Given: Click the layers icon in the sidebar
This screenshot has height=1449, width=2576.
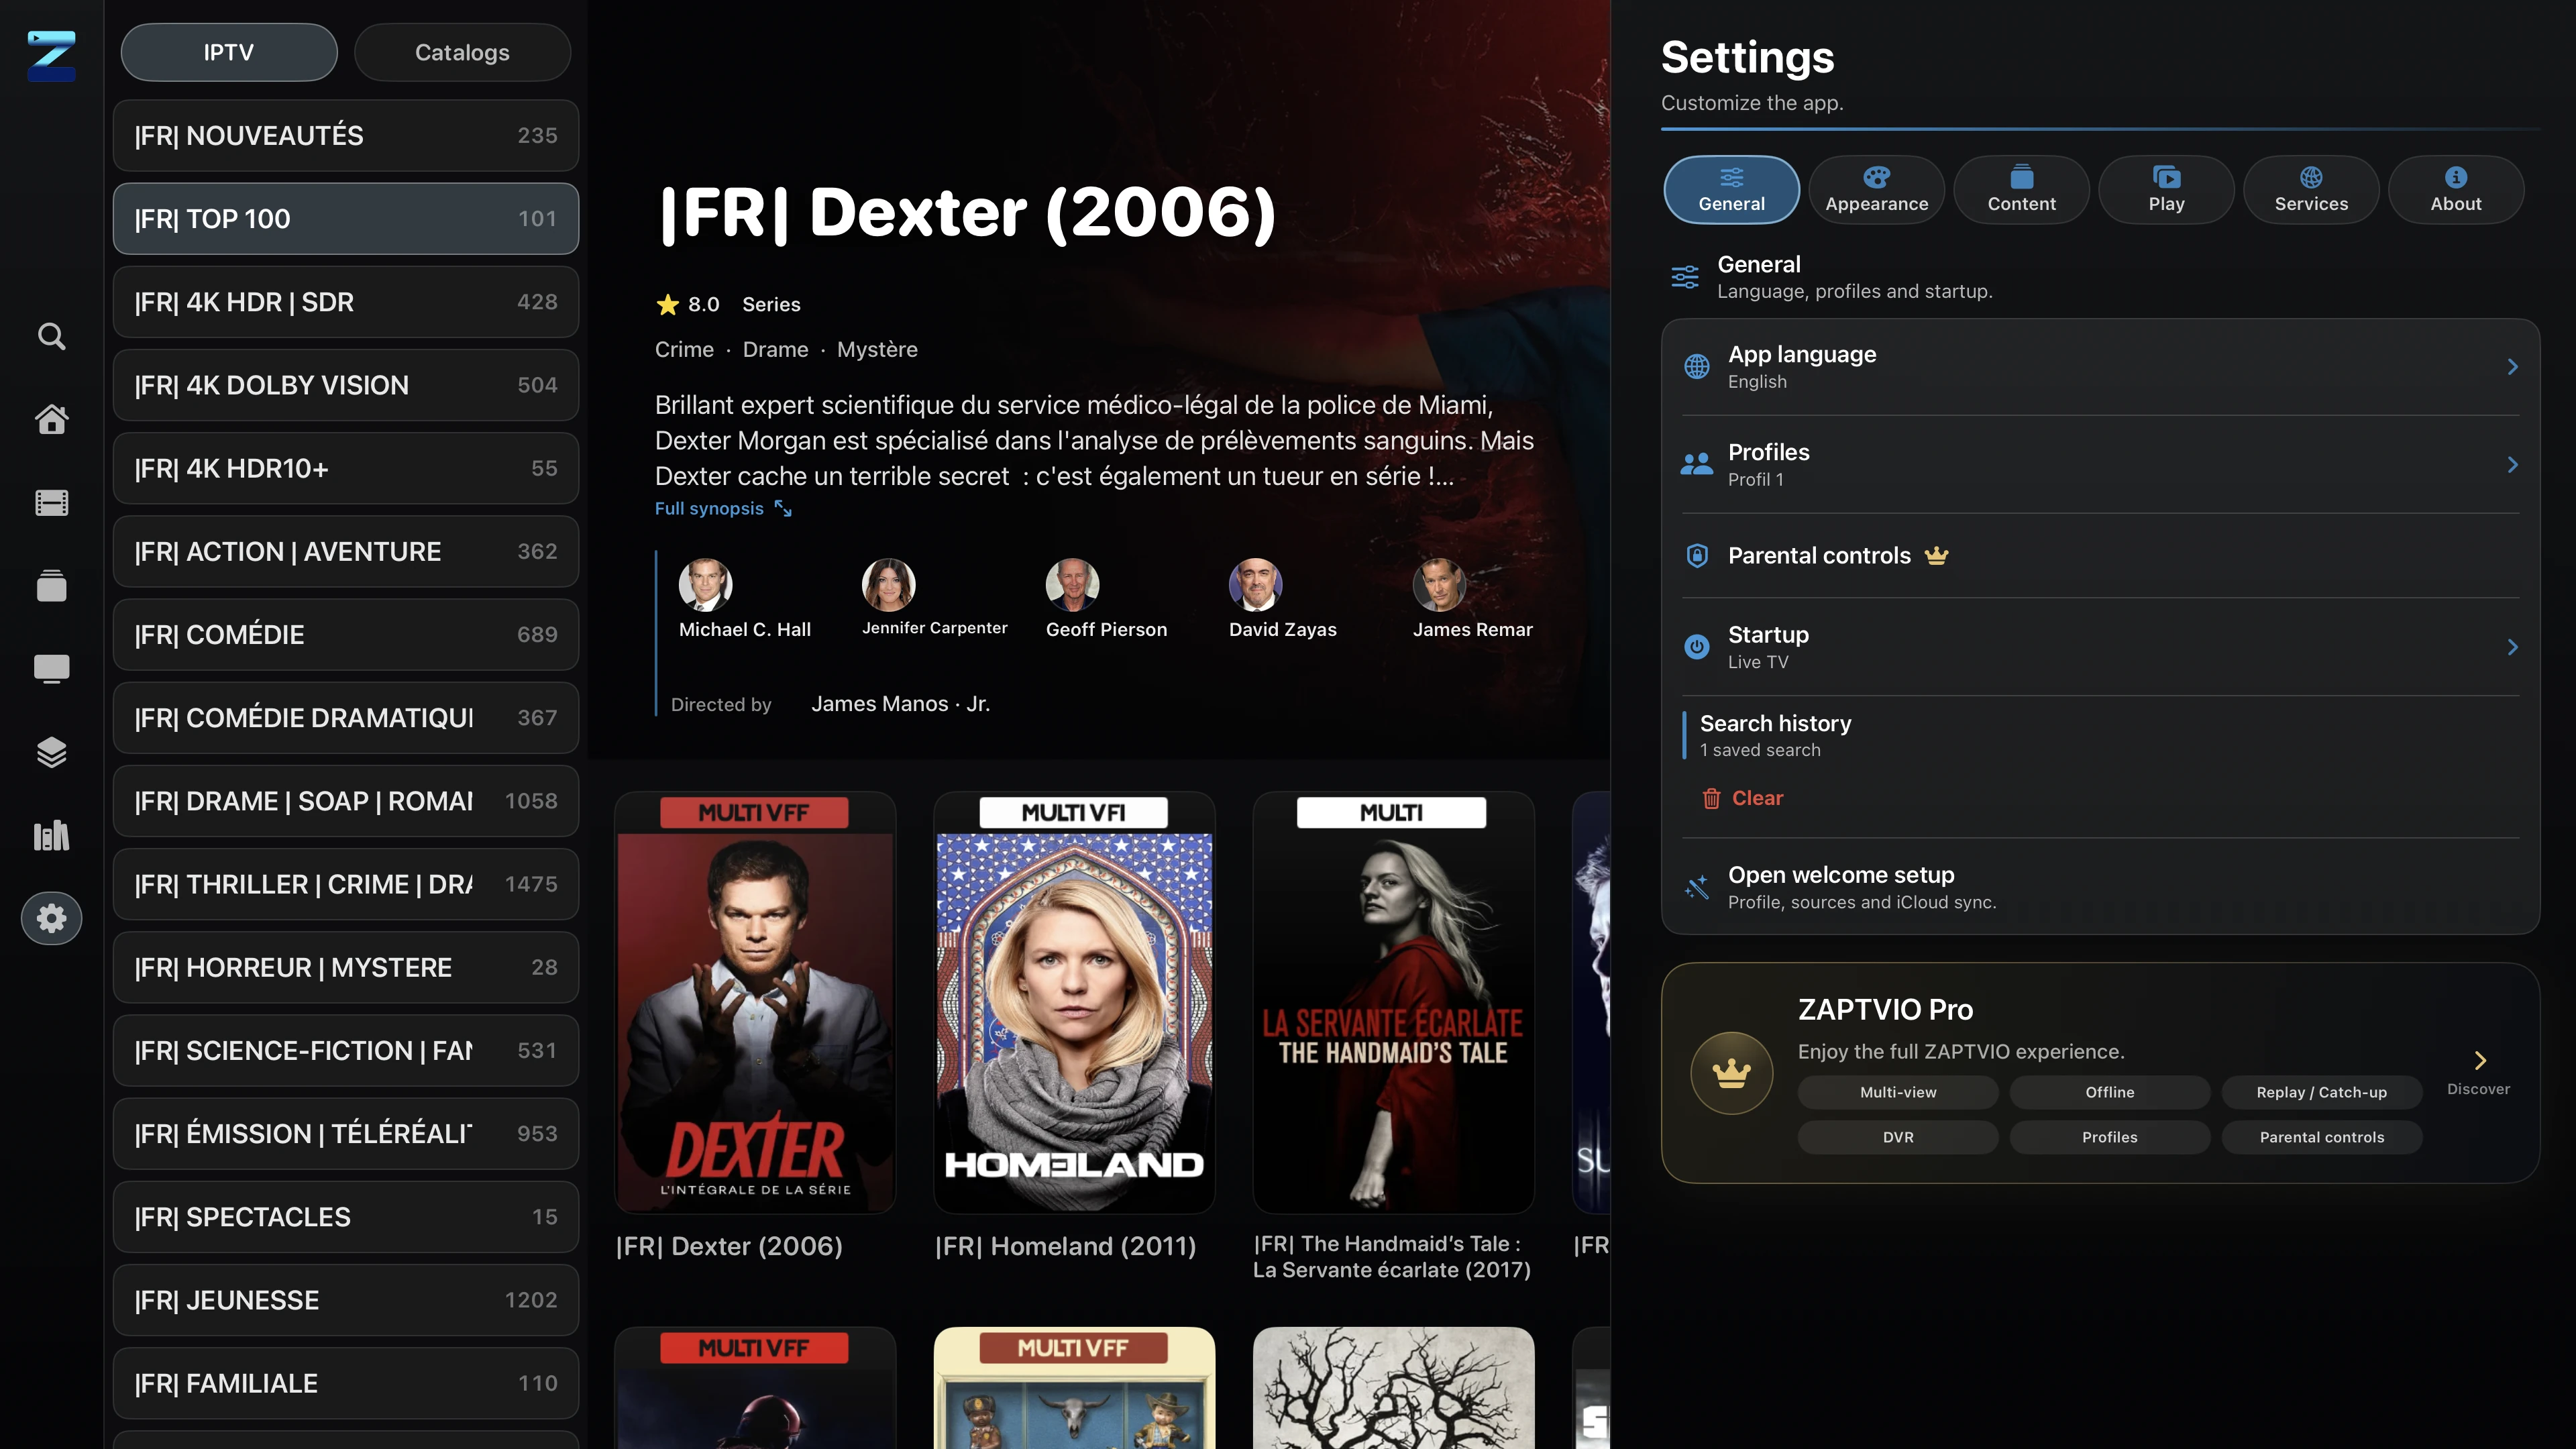Looking at the screenshot, I should 51,752.
